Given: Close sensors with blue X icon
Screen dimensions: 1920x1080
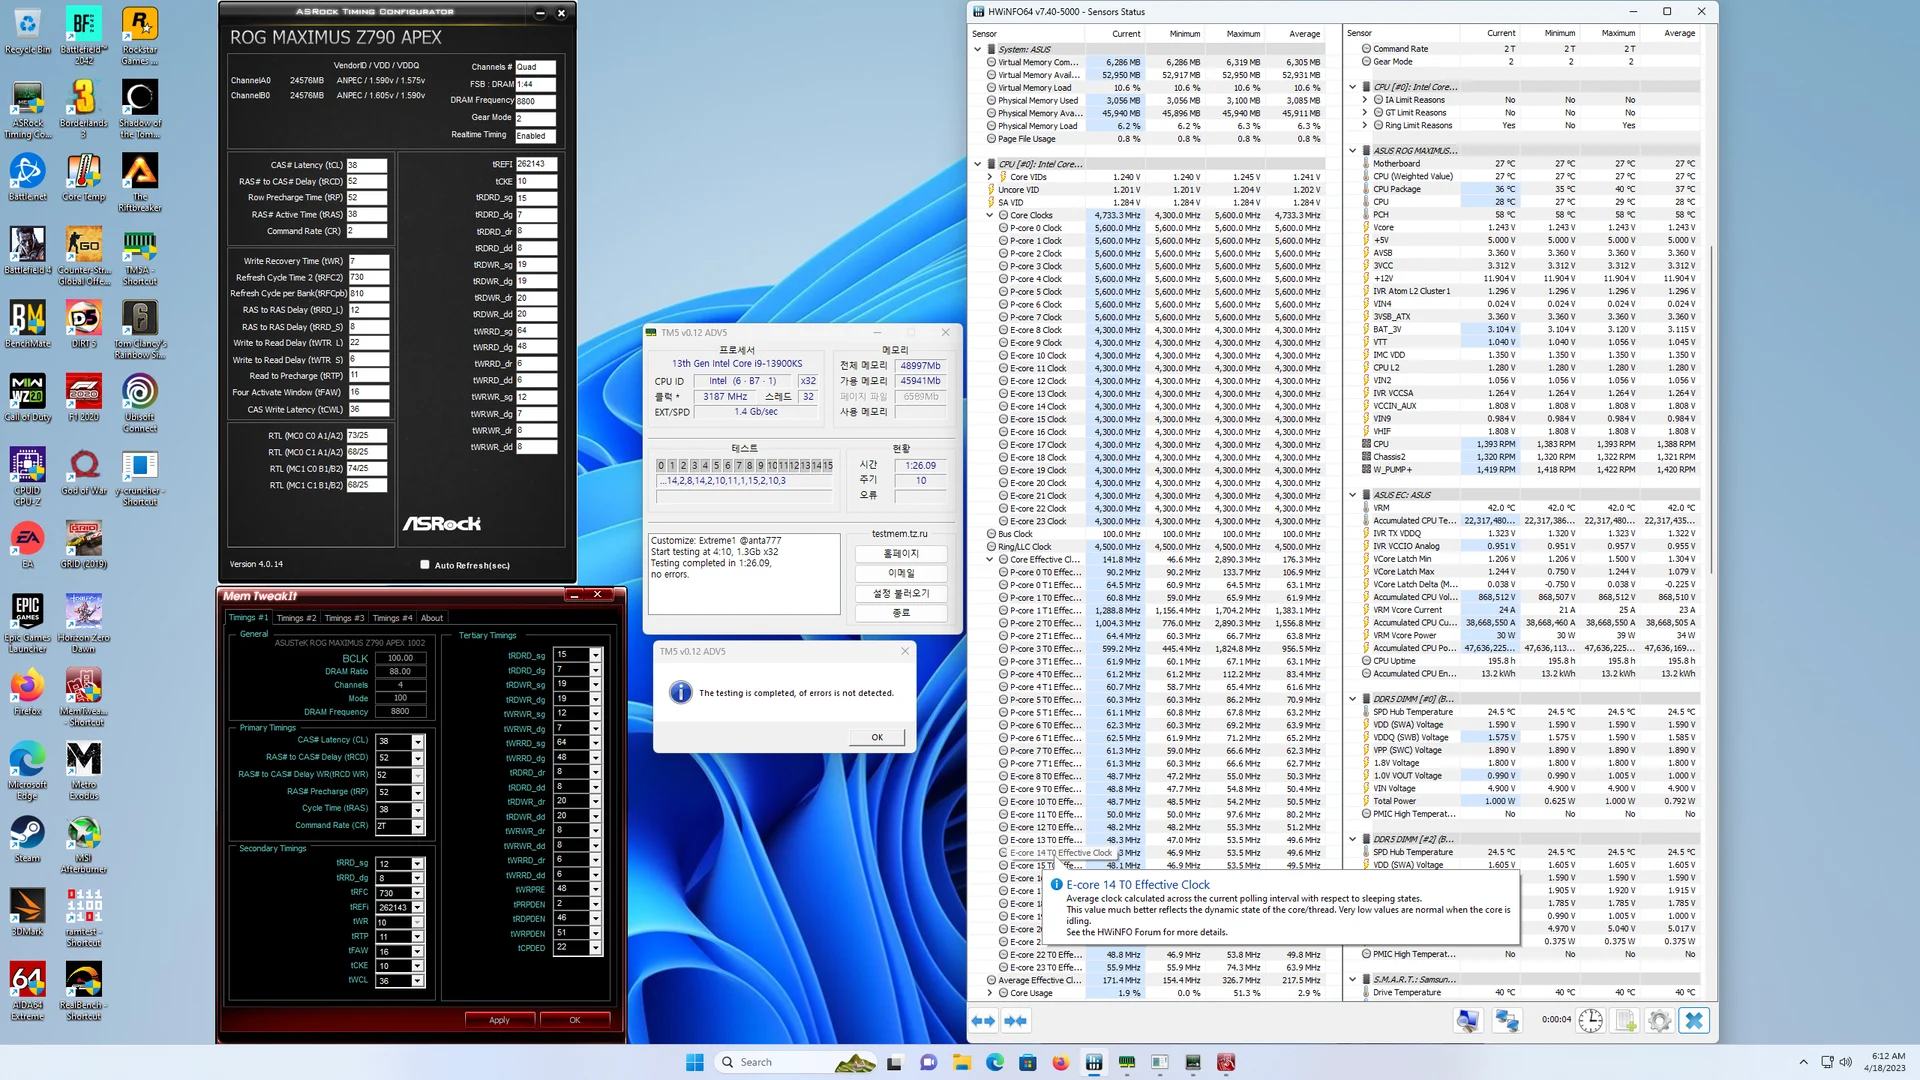Looking at the screenshot, I should coord(1693,1021).
